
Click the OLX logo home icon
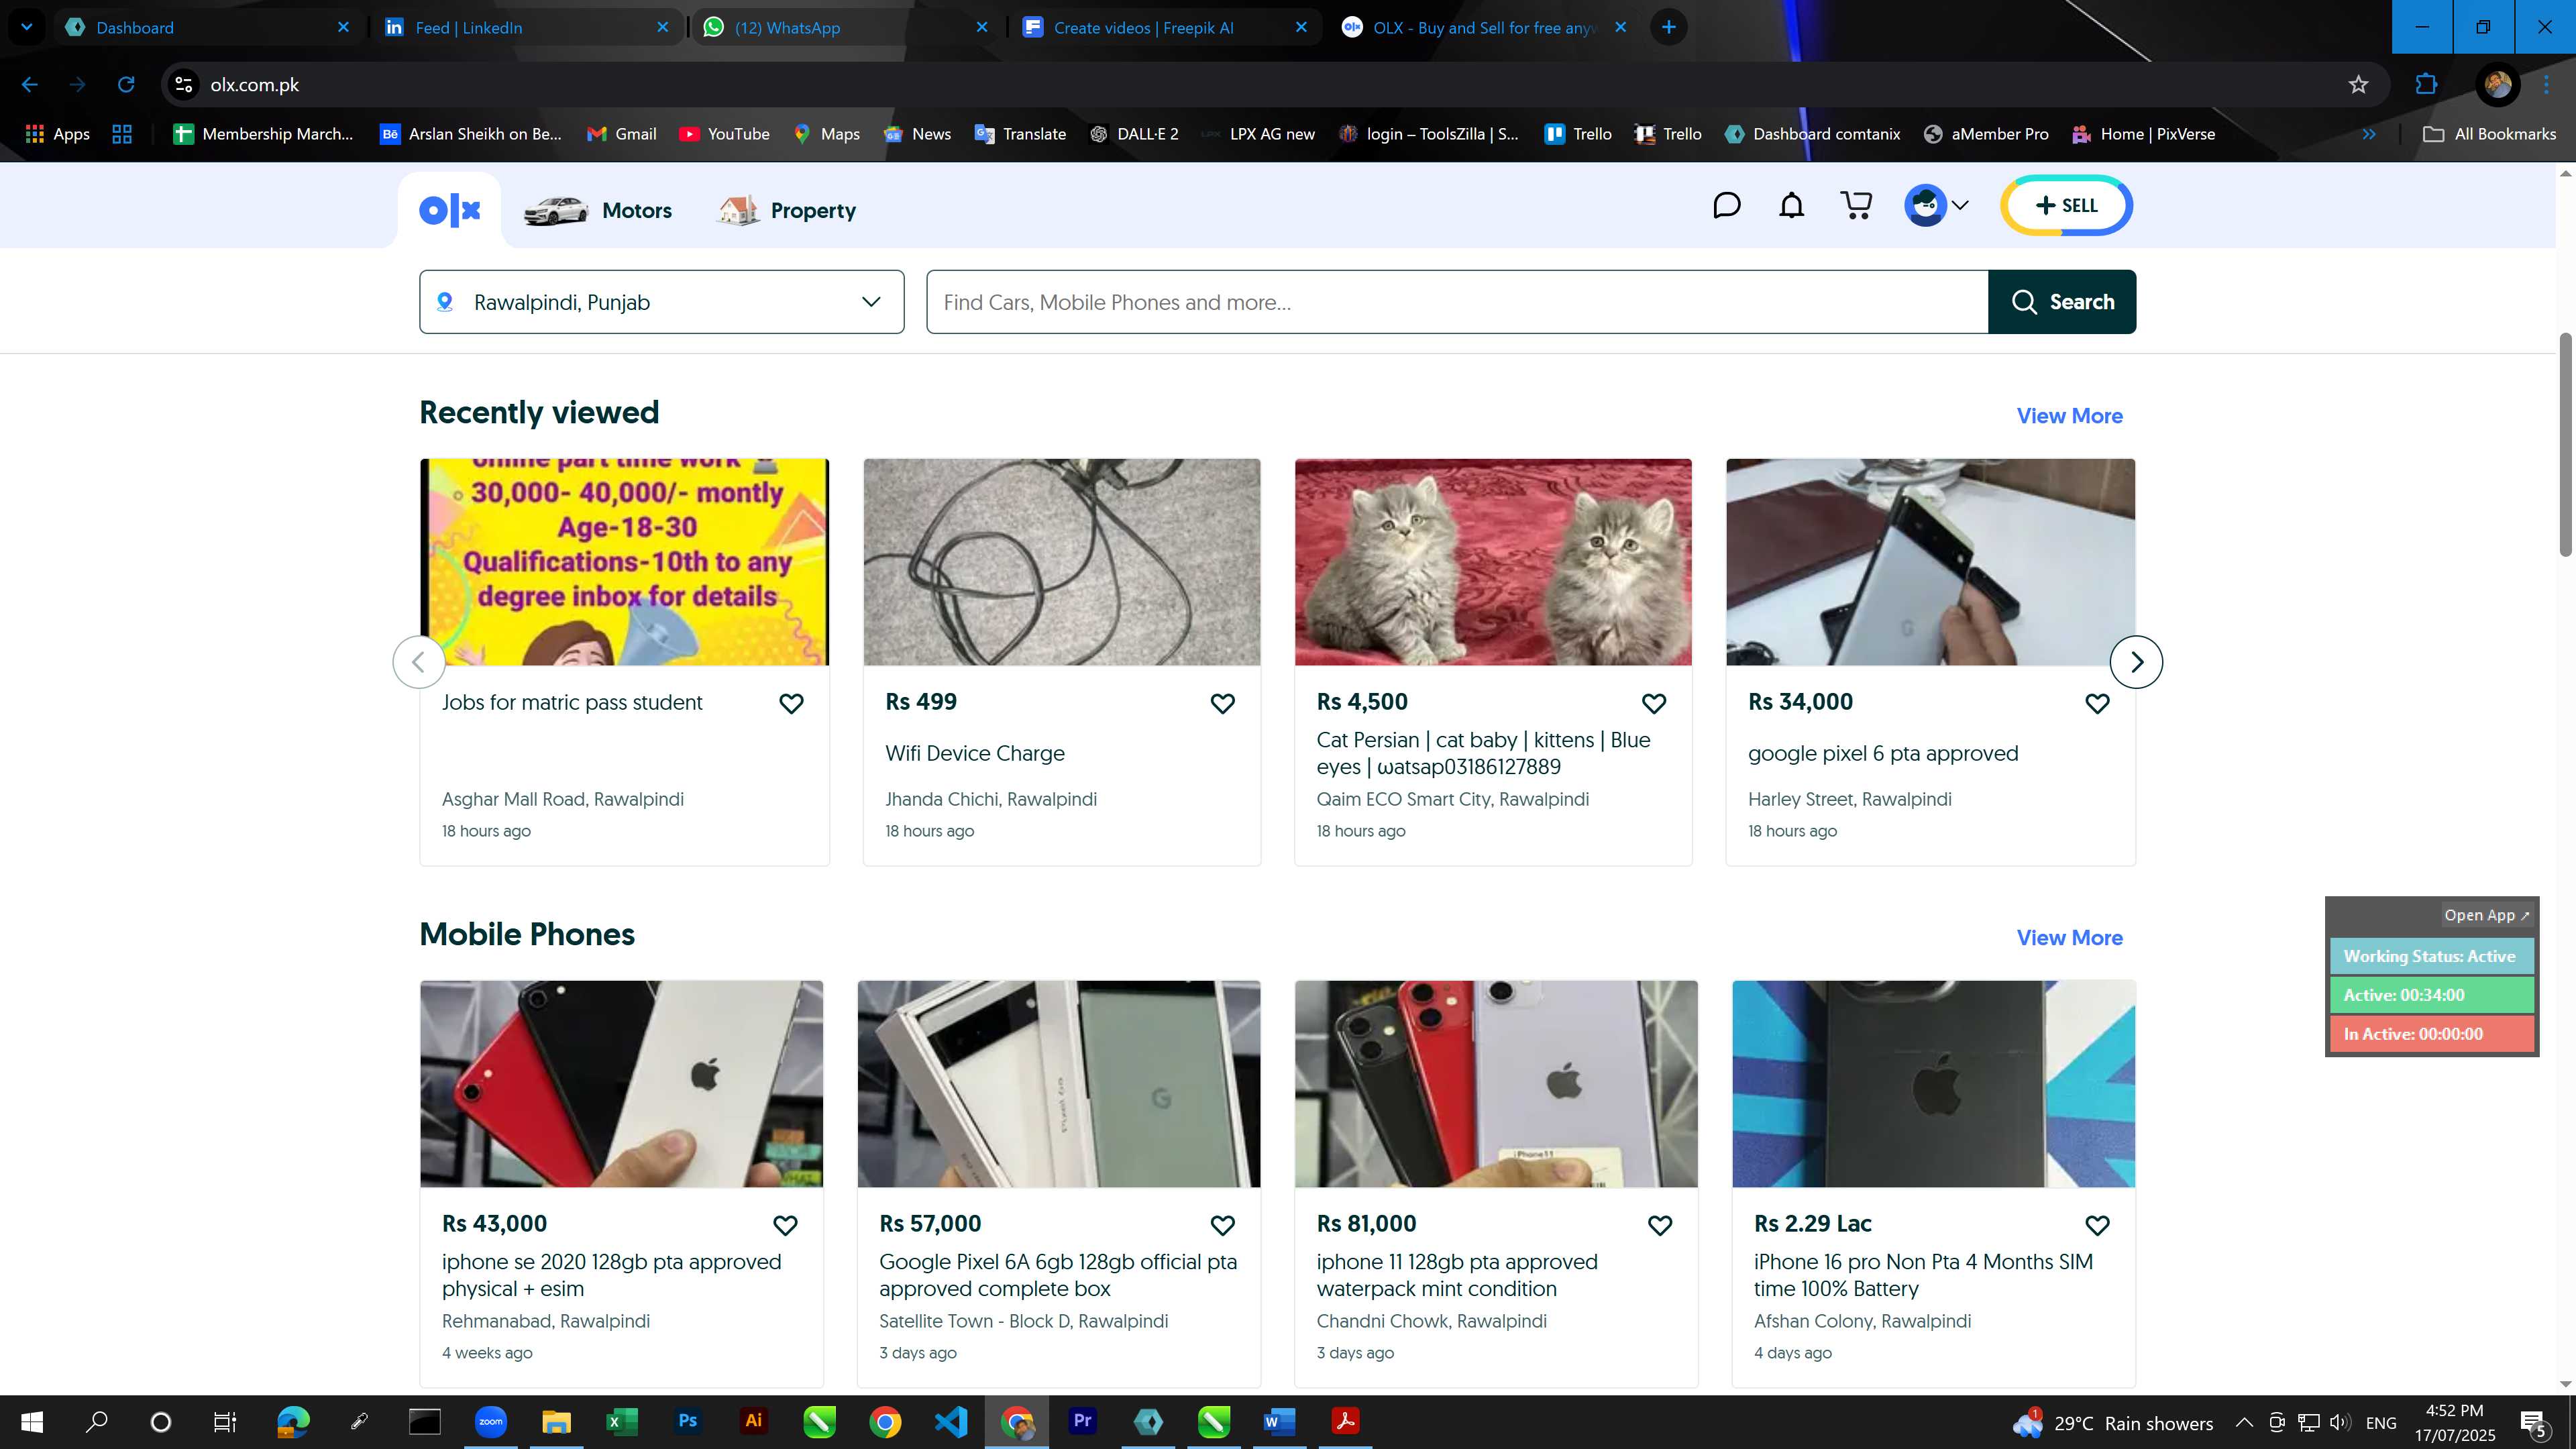450,210
